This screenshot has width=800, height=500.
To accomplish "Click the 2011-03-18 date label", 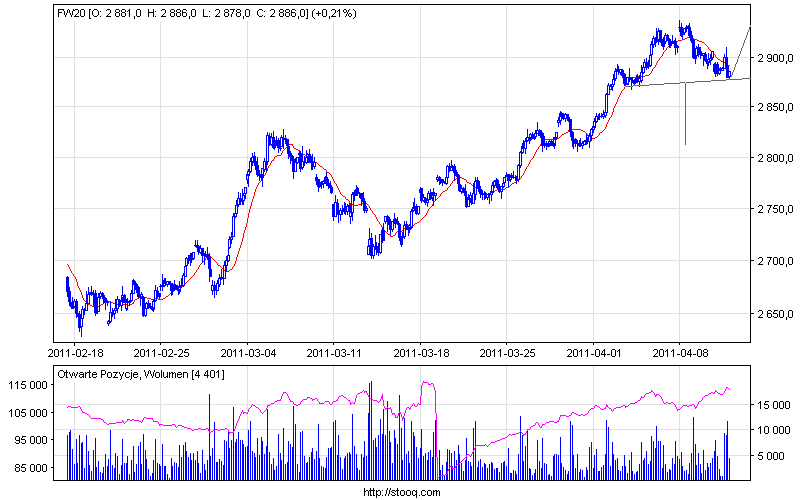I will pyautogui.click(x=421, y=353).
